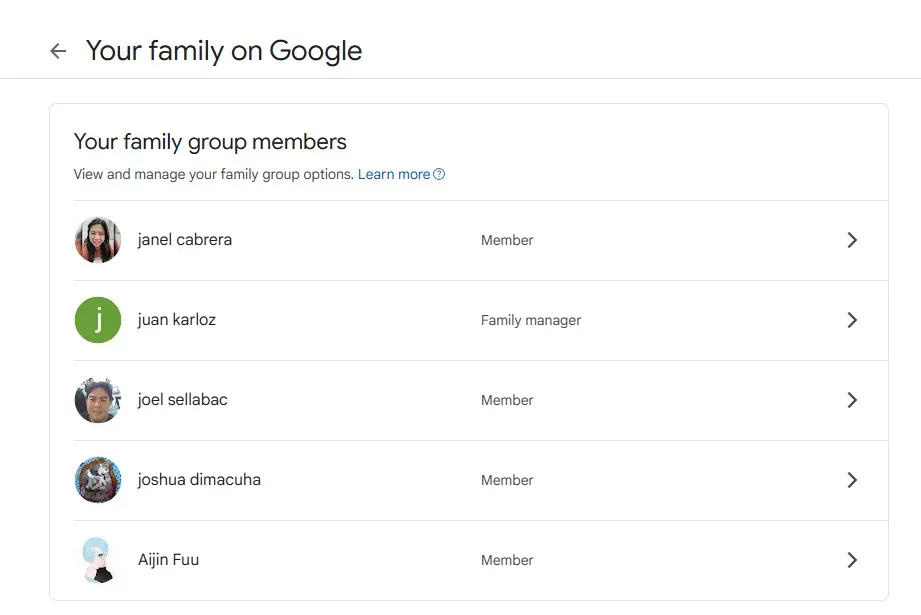The image size is (921, 615).
Task: Click janel cabrera's profile photo
Action: [x=98, y=240]
